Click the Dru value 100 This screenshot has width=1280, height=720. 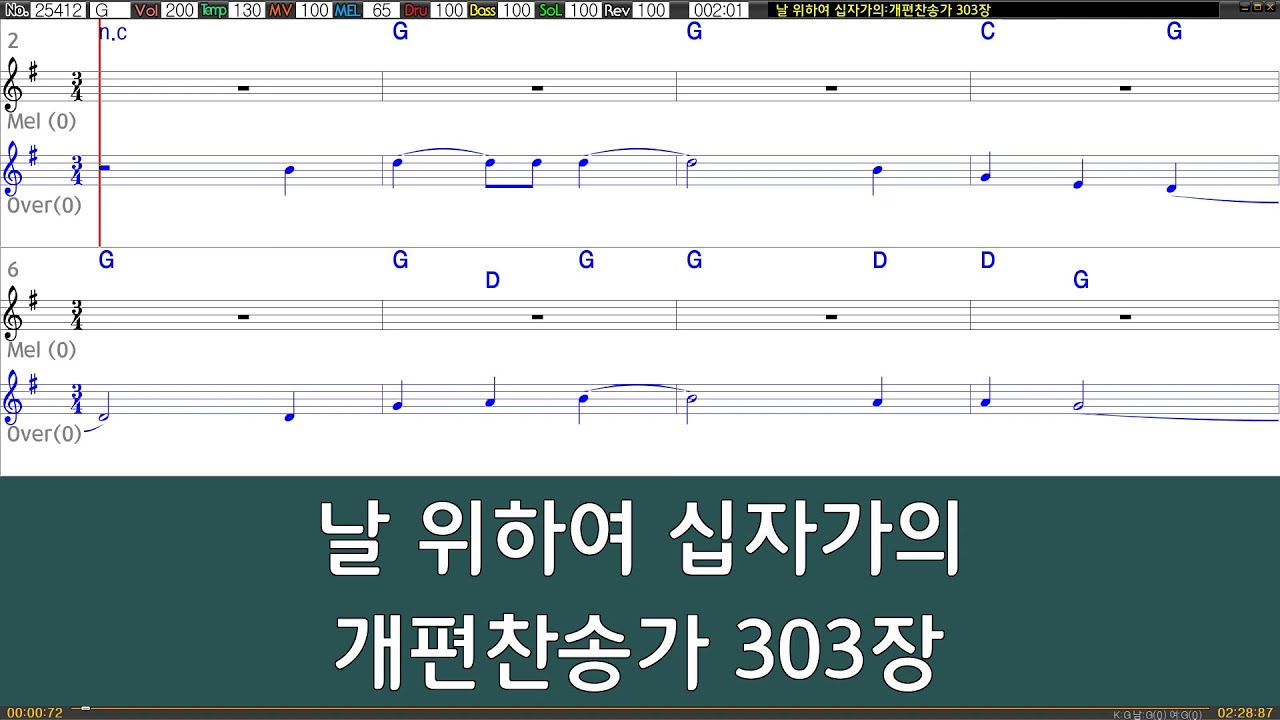(448, 10)
